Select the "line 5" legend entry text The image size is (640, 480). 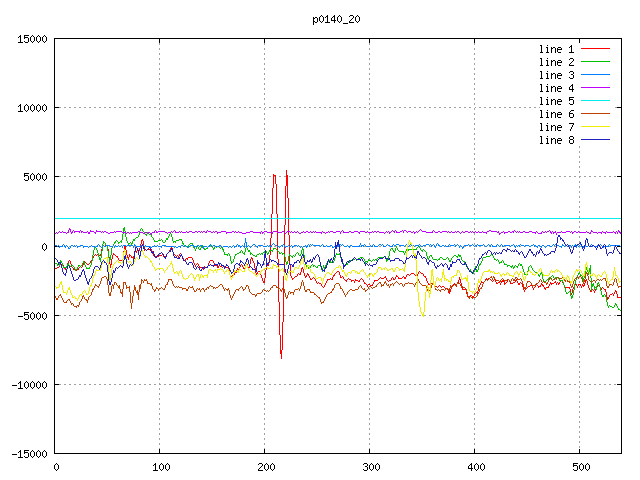[556, 101]
